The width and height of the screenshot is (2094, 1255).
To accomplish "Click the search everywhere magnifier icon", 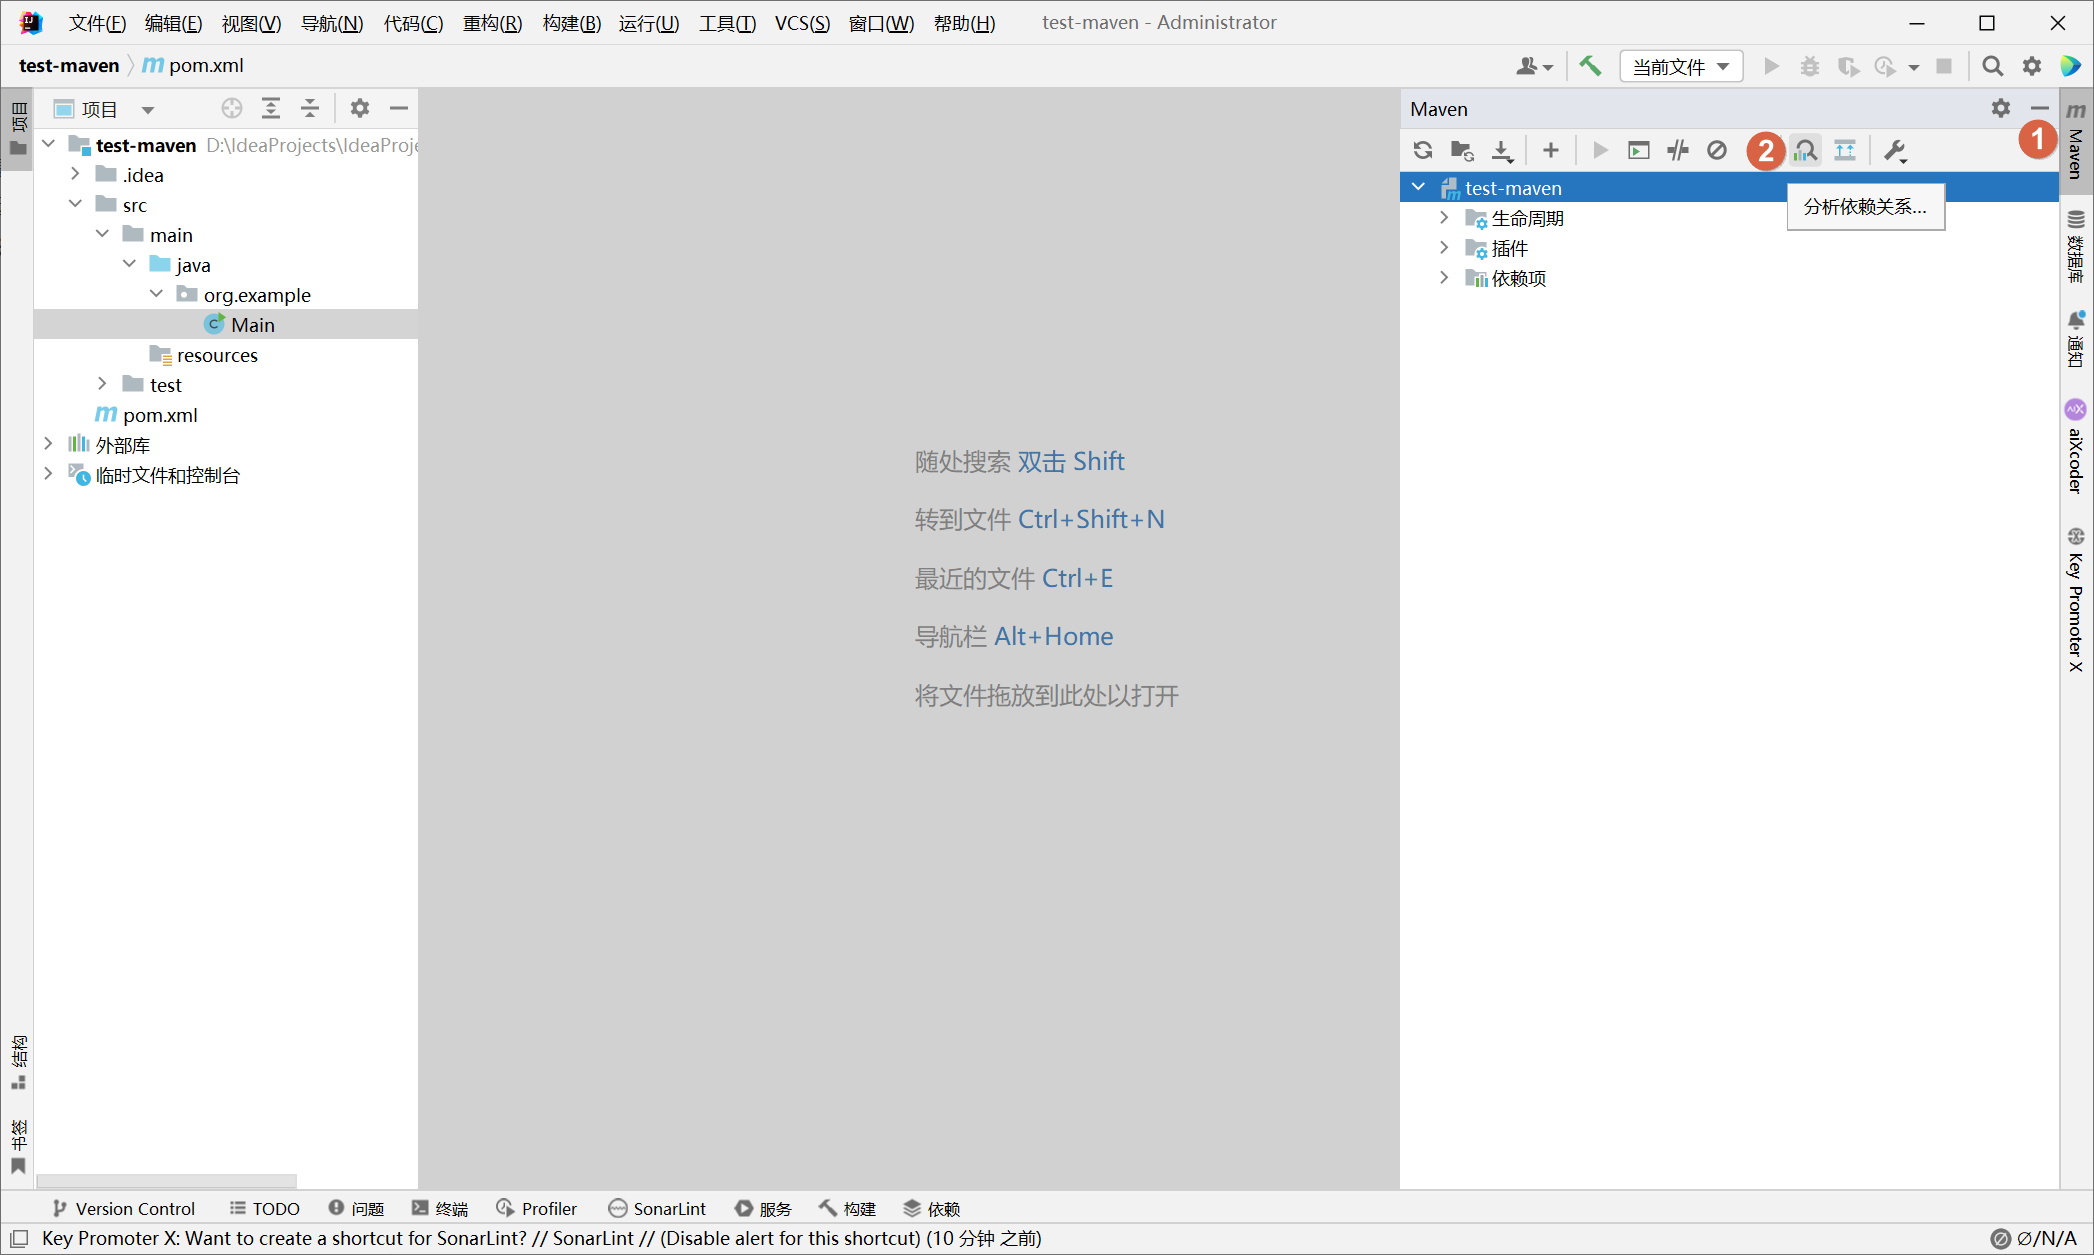I will [x=1992, y=66].
